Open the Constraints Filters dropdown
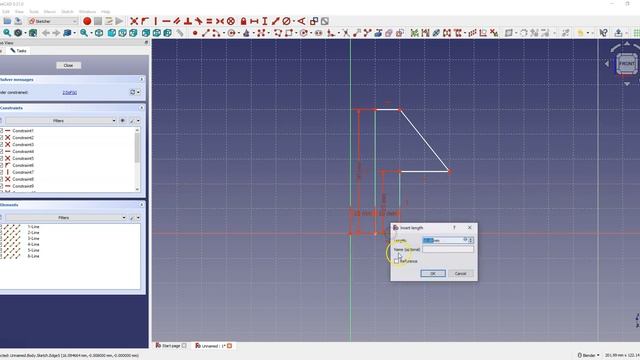Image resolution: width=640 pixels, height=360 pixels. click(61, 121)
